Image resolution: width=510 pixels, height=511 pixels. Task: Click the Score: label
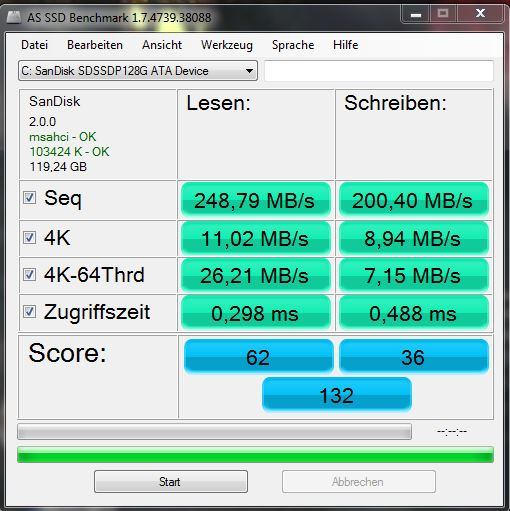tap(67, 353)
